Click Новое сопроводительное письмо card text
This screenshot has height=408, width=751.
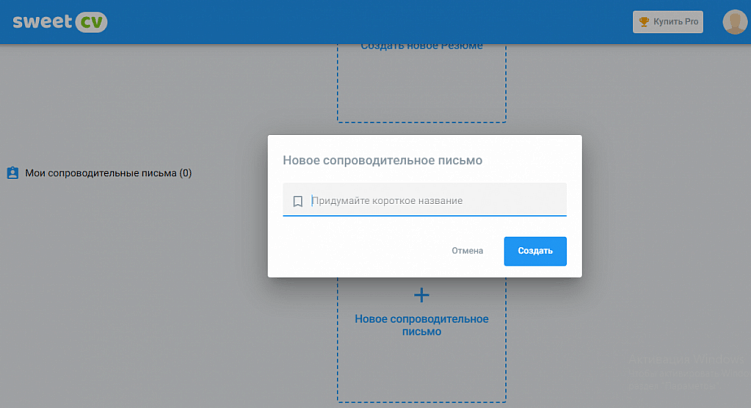421,325
